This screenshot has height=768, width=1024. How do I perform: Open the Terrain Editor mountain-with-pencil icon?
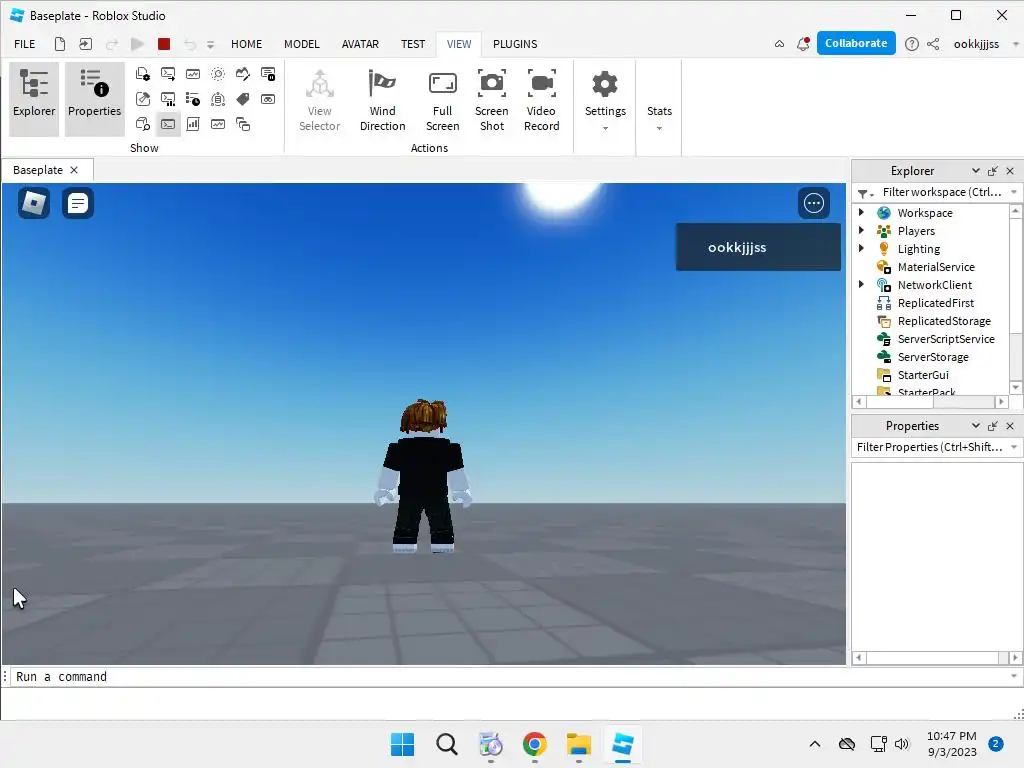243,74
